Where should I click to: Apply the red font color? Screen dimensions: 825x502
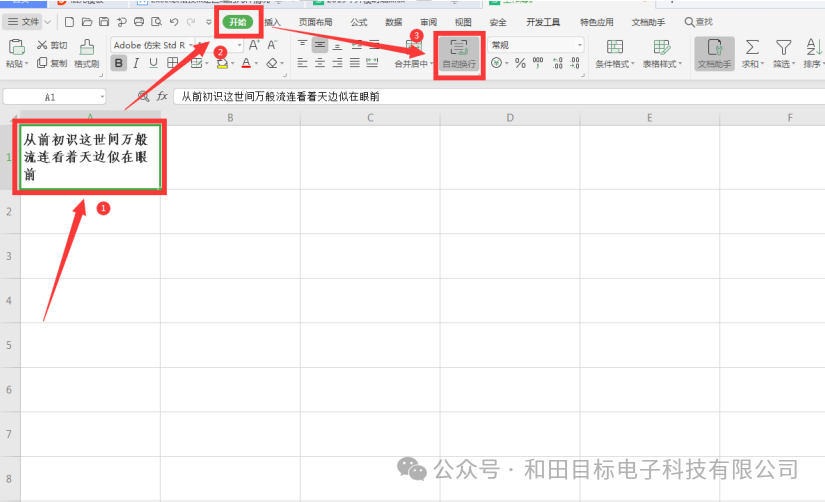(x=246, y=64)
